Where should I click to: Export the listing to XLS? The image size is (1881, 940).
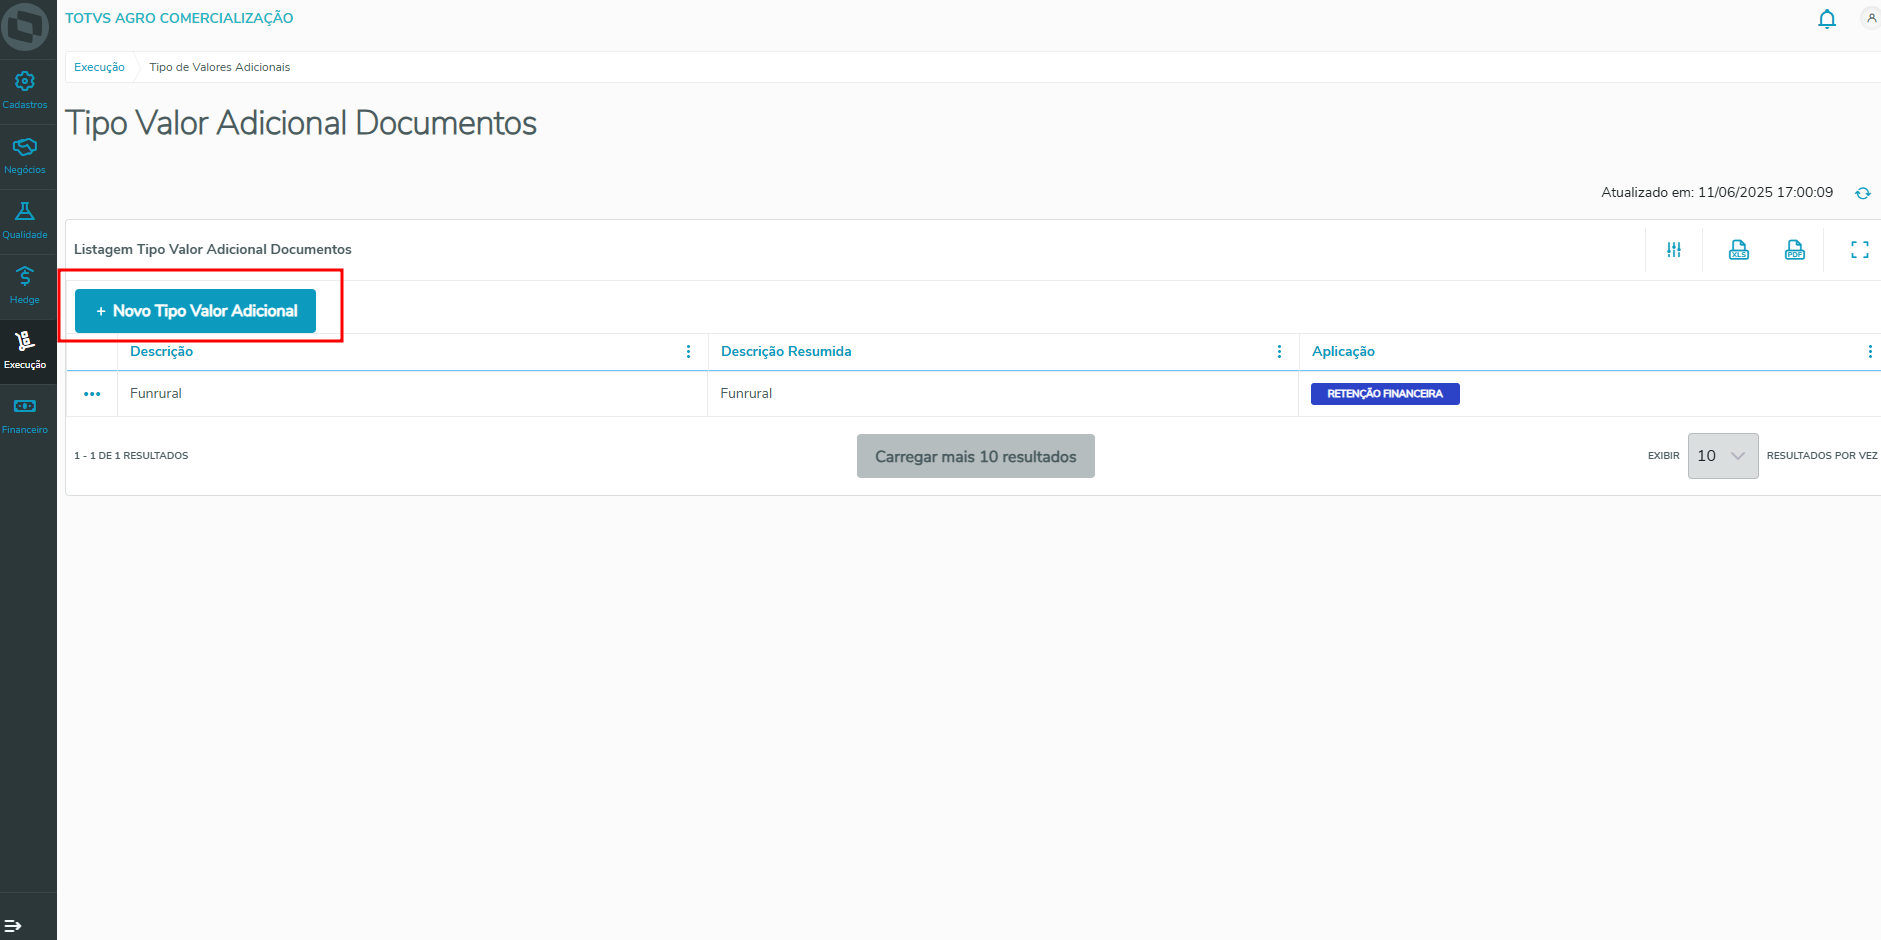tap(1739, 250)
